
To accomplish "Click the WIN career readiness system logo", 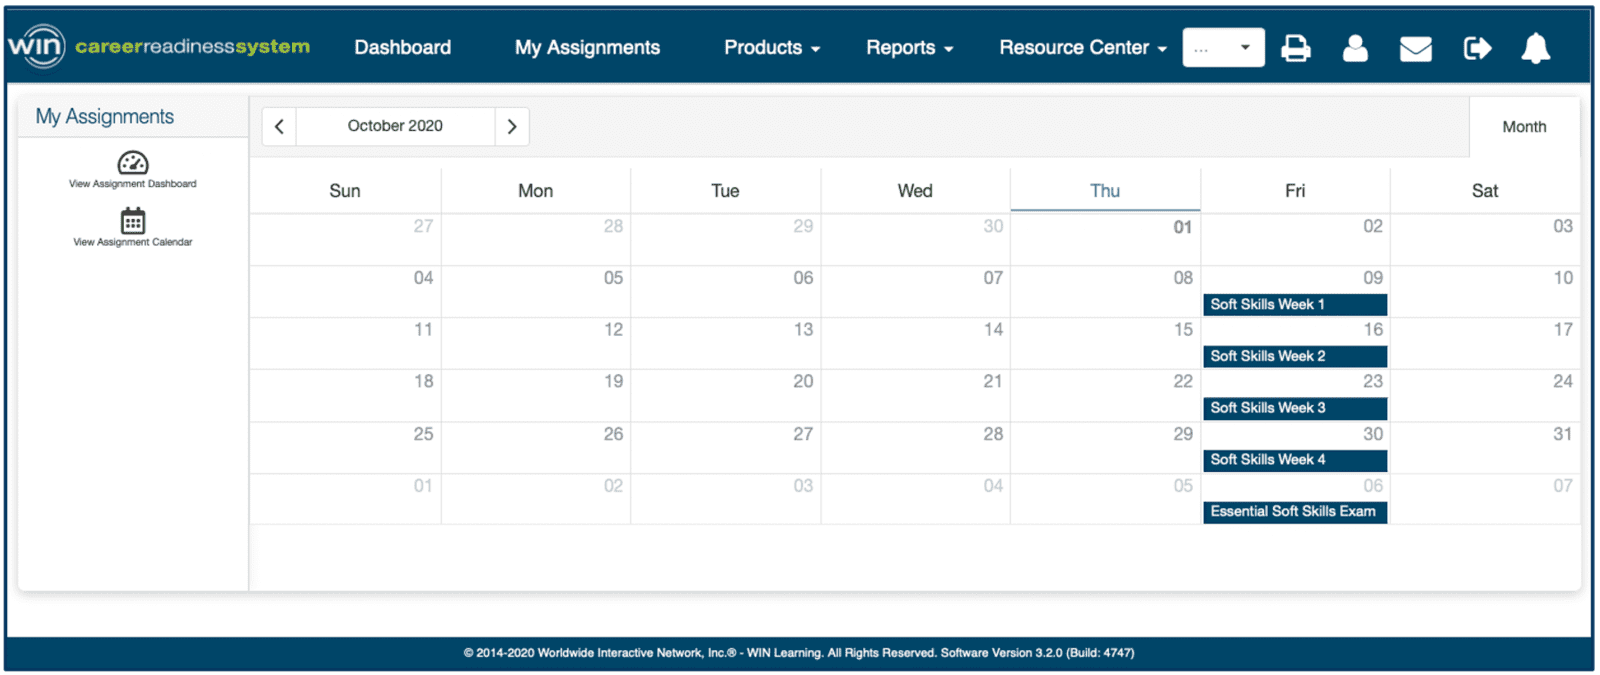I will 158,46.
